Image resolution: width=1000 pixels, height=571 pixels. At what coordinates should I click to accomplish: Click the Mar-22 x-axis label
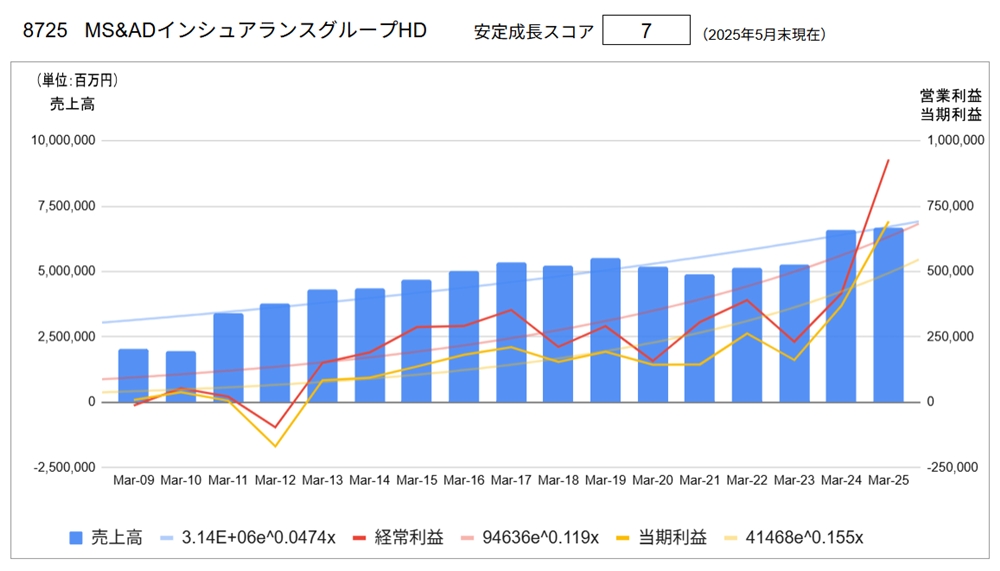tap(747, 480)
